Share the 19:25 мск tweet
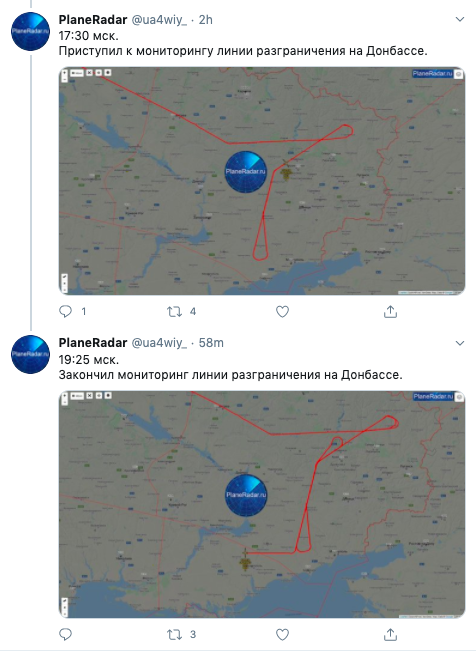The image size is (476, 652). [x=390, y=635]
